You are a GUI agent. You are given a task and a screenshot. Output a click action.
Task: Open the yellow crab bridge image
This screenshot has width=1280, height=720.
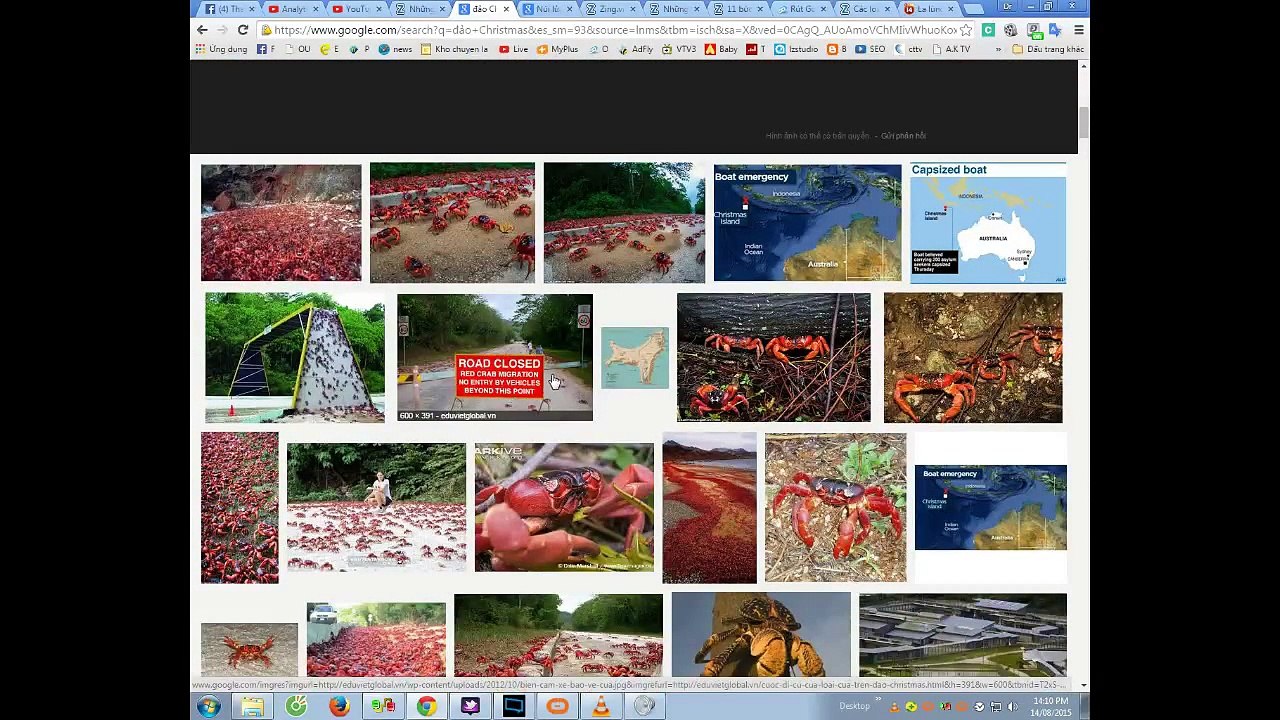coord(294,357)
